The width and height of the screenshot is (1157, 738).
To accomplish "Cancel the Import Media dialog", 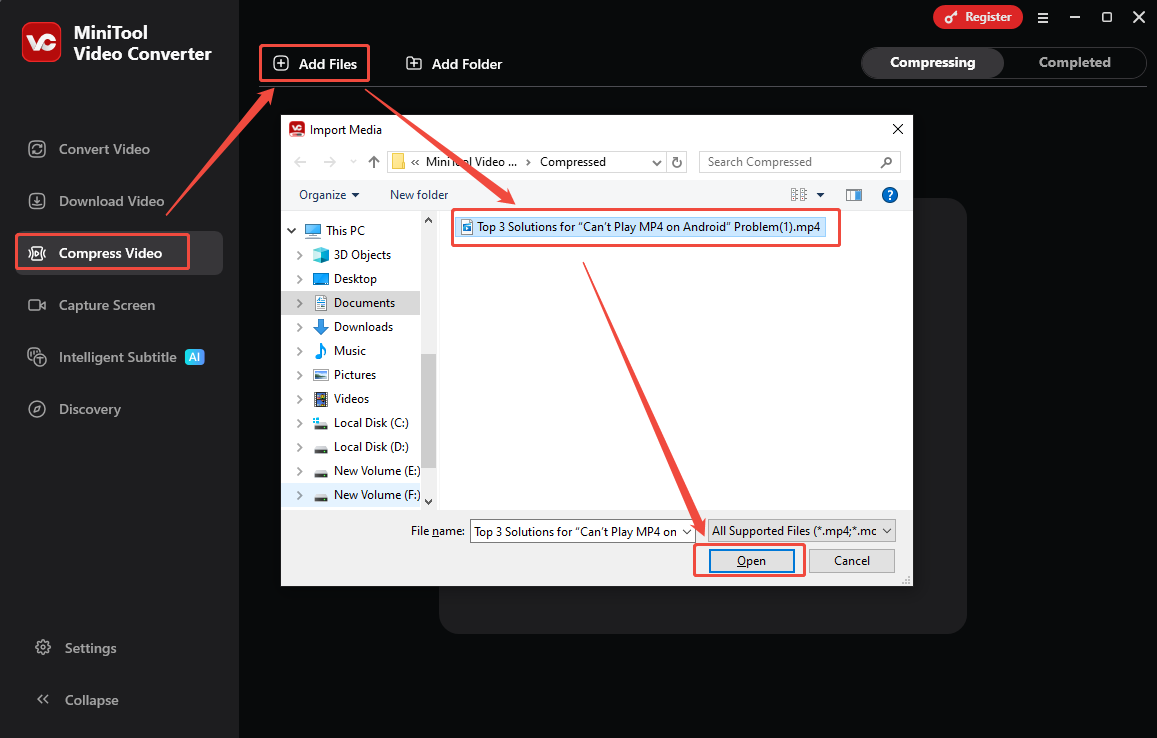I will [x=851, y=560].
